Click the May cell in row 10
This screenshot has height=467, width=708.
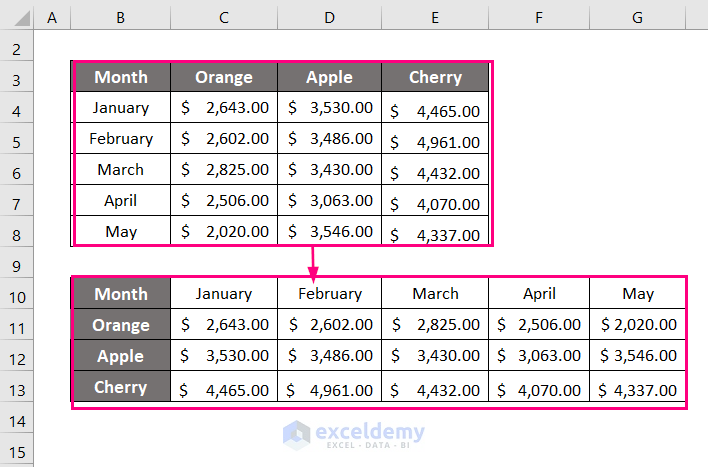(x=638, y=294)
